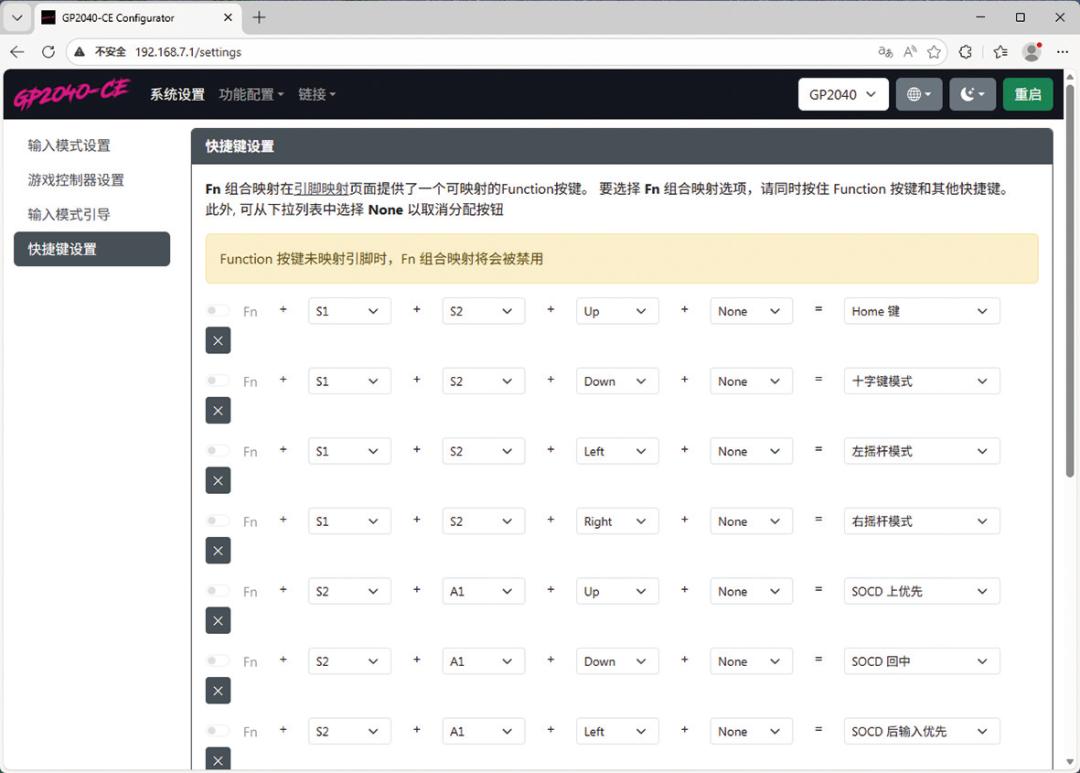Reload the page in browser

tap(48, 52)
